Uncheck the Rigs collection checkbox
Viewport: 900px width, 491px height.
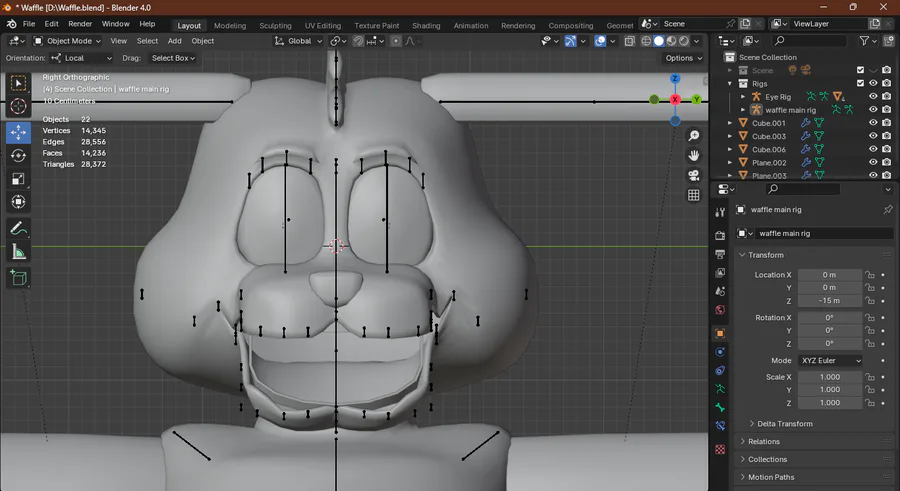click(860, 83)
